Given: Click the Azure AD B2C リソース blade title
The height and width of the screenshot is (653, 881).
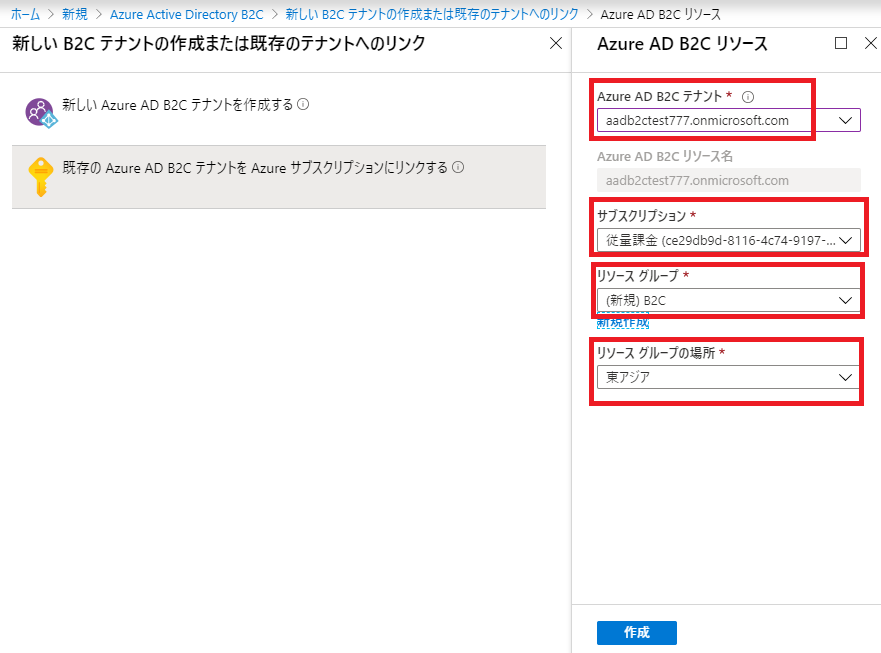Looking at the screenshot, I should 682,43.
